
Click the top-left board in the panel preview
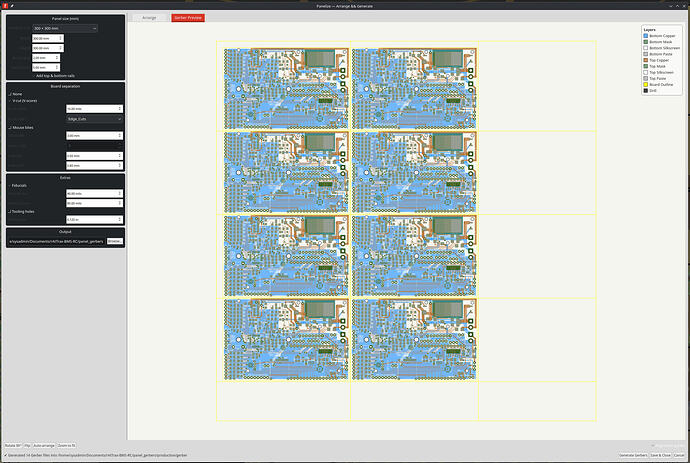click(286, 88)
